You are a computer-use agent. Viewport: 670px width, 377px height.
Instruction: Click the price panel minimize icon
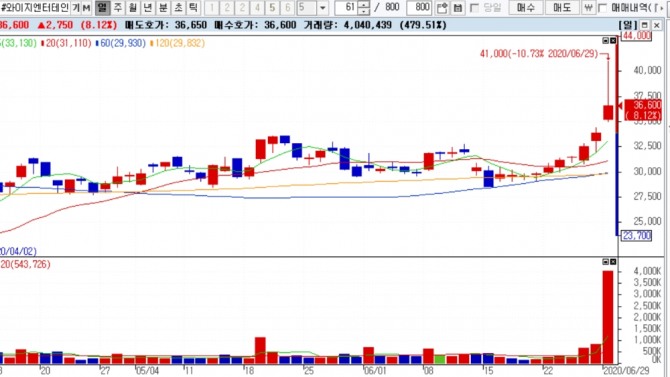(x=605, y=41)
